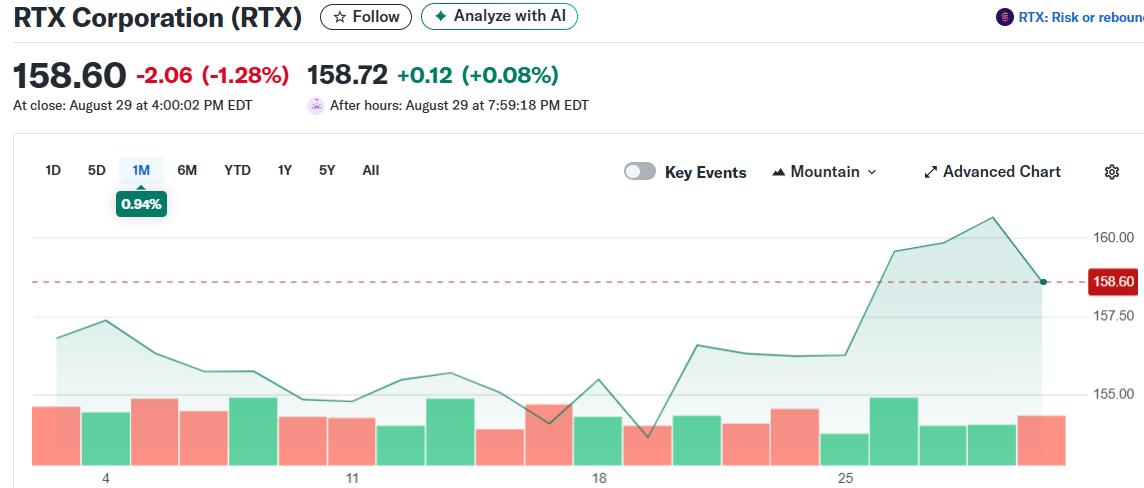Click the 160.00 axis label
Screen dimensions: 1144x488
(1113, 237)
